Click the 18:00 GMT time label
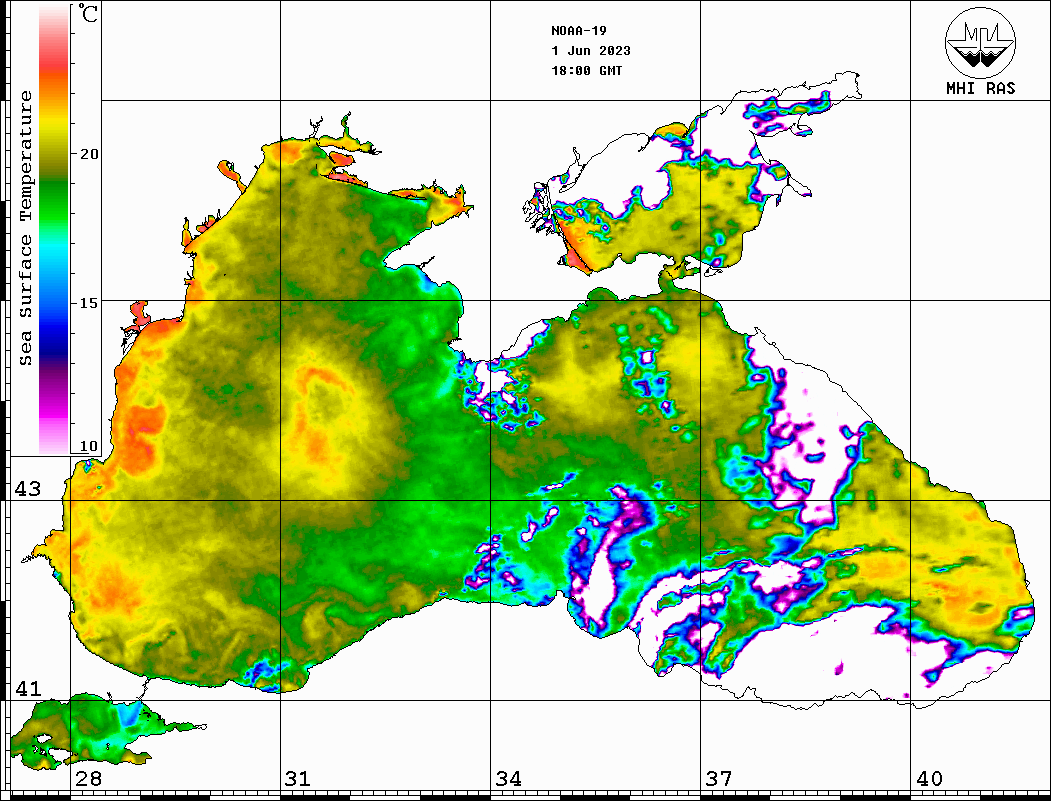1051x801 pixels. [586, 70]
